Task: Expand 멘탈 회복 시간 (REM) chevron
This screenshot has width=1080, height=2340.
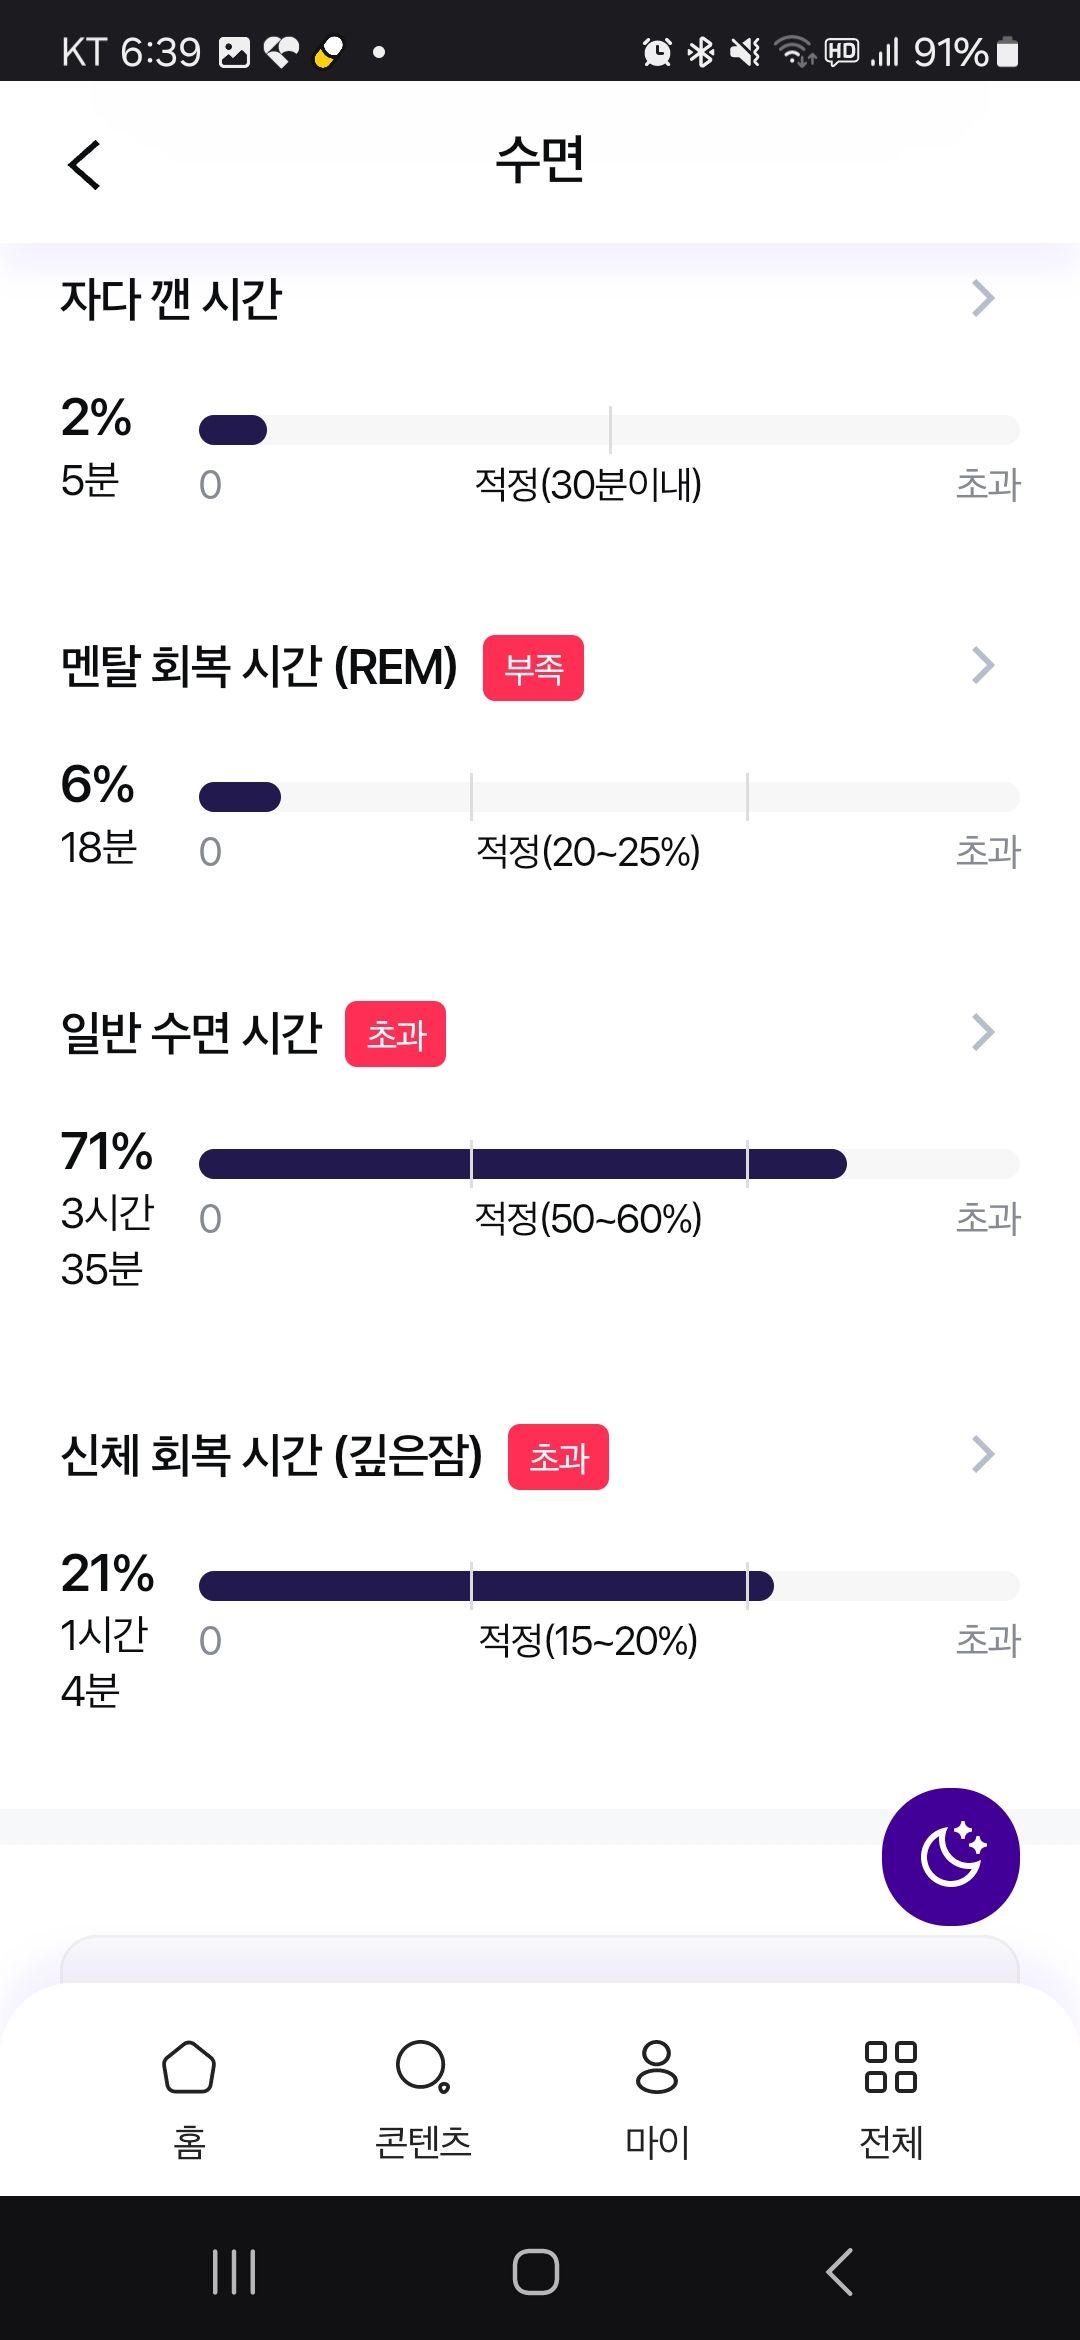Action: coord(983,665)
